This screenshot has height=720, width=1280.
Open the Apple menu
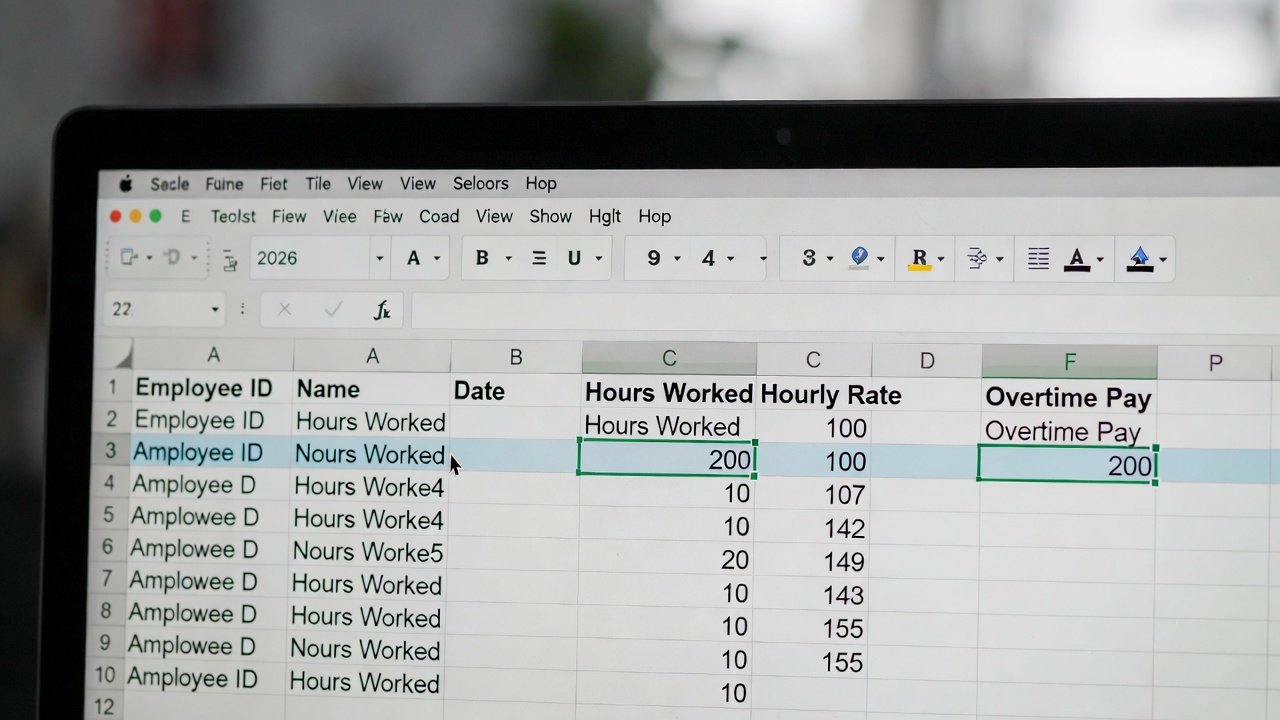click(x=126, y=184)
